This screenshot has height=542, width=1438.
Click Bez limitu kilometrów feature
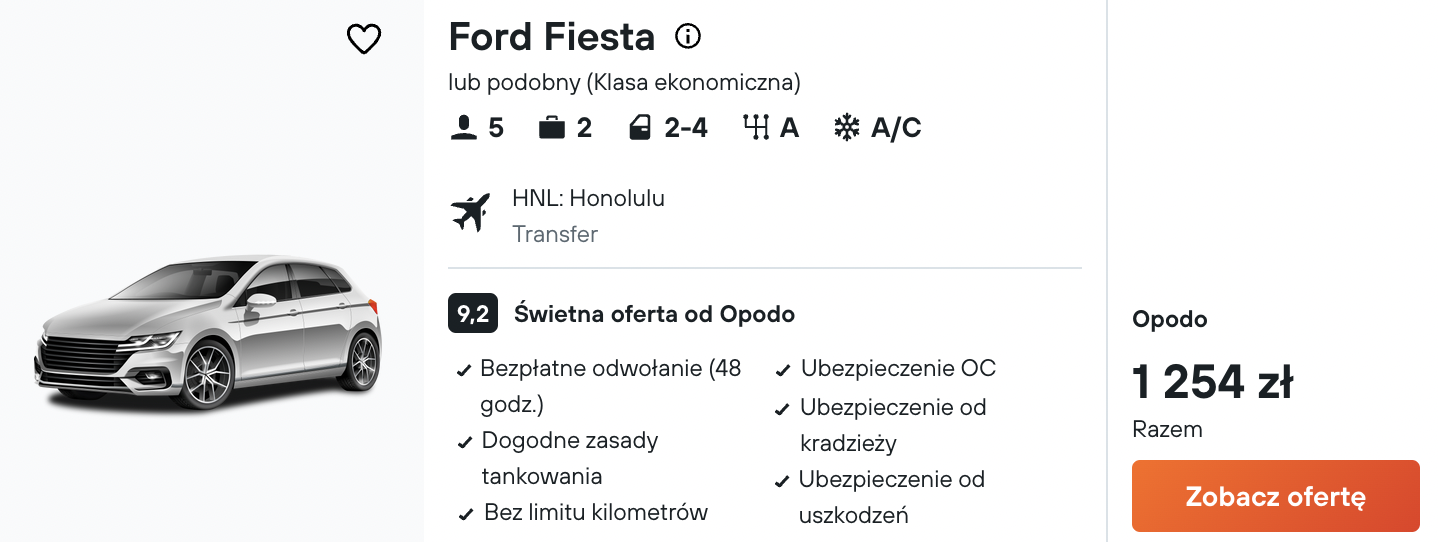[596, 513]
